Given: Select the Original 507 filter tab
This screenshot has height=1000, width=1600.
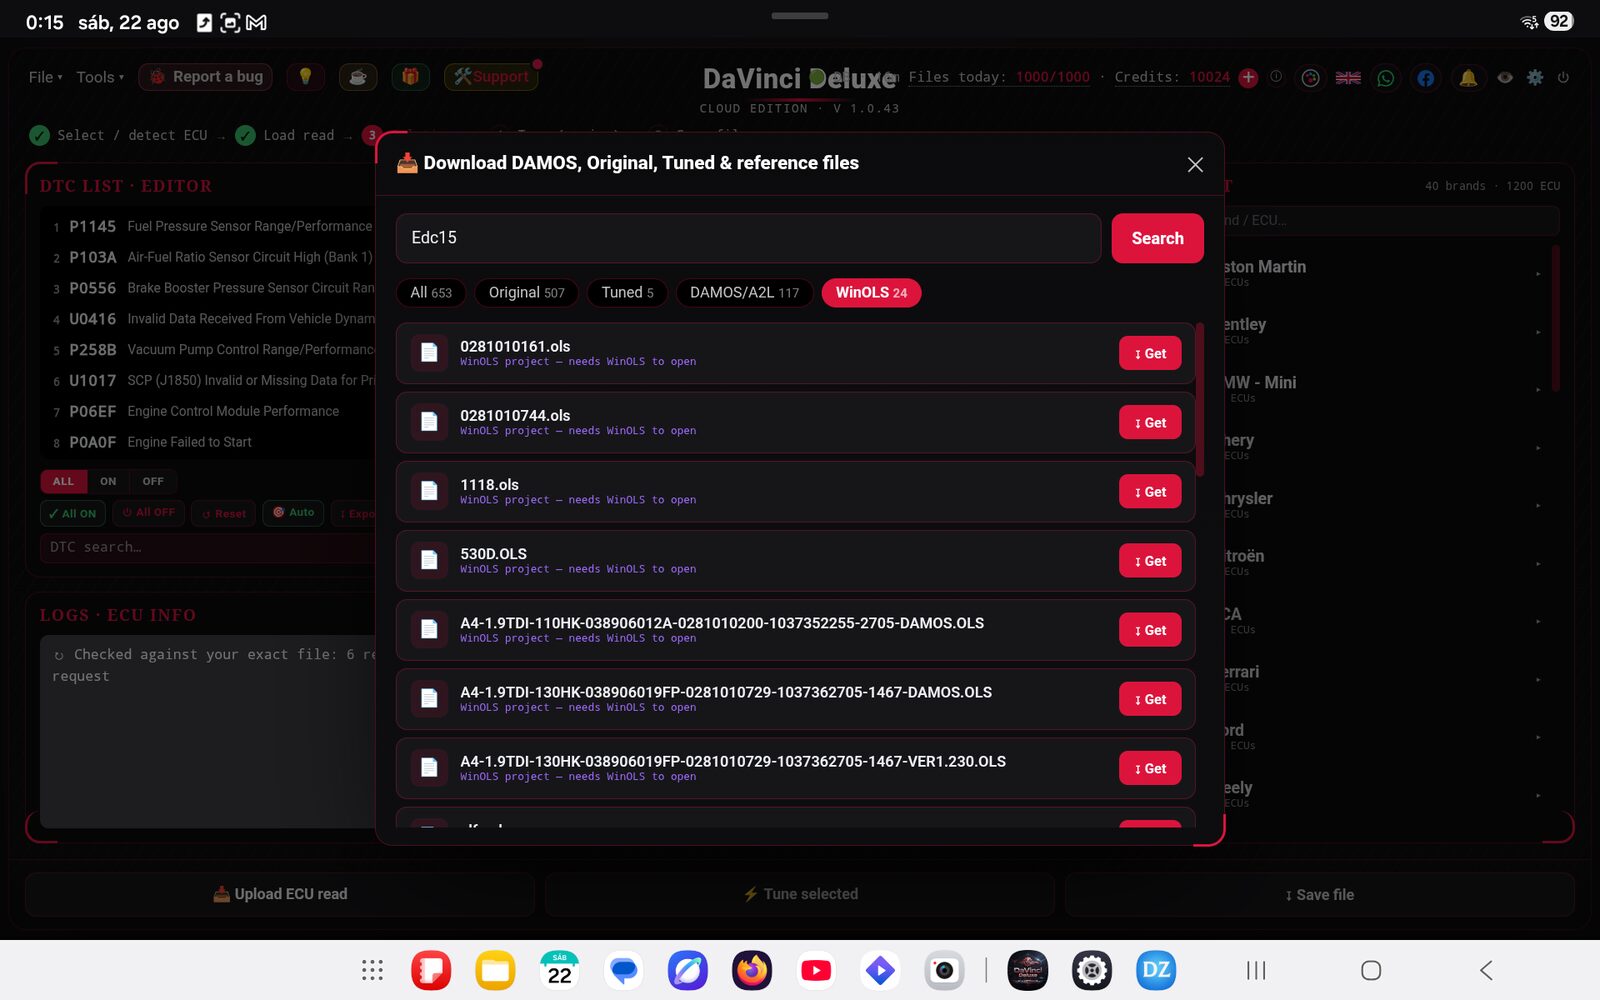Looking at the screenshot, I should [x=526, y=293].
